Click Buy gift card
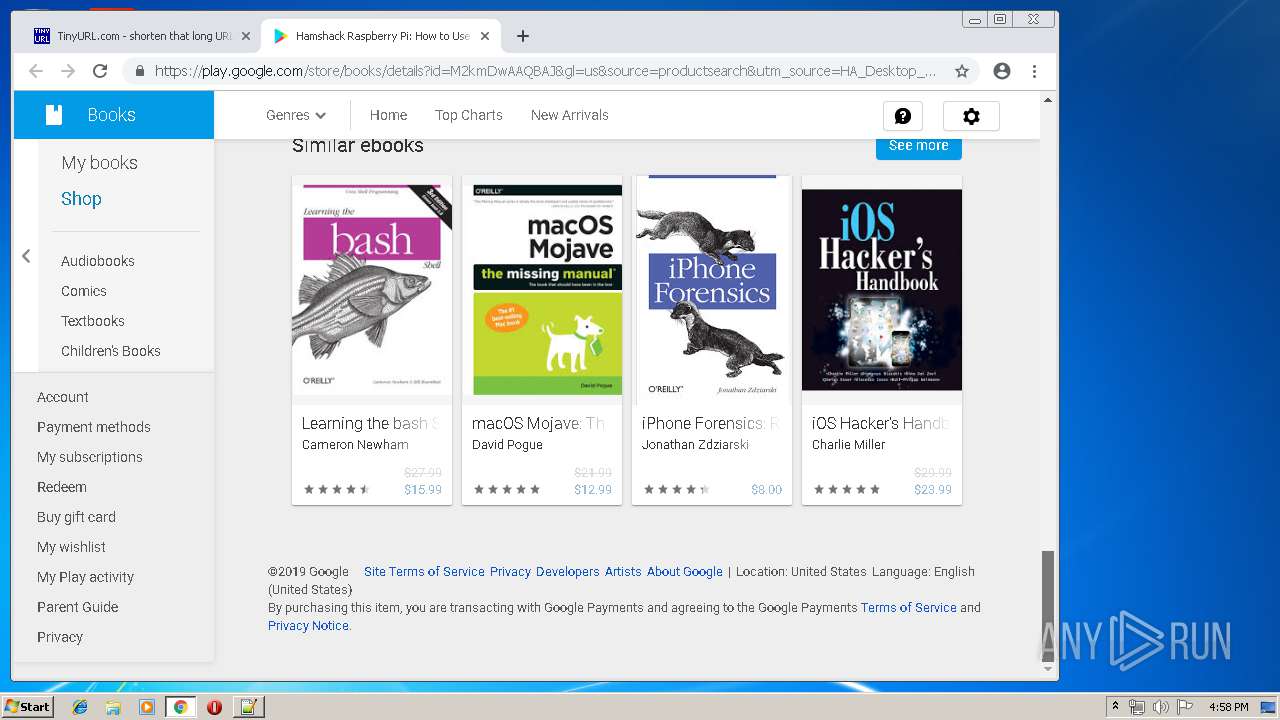The image size is (1280, 720). click(77, 517)
